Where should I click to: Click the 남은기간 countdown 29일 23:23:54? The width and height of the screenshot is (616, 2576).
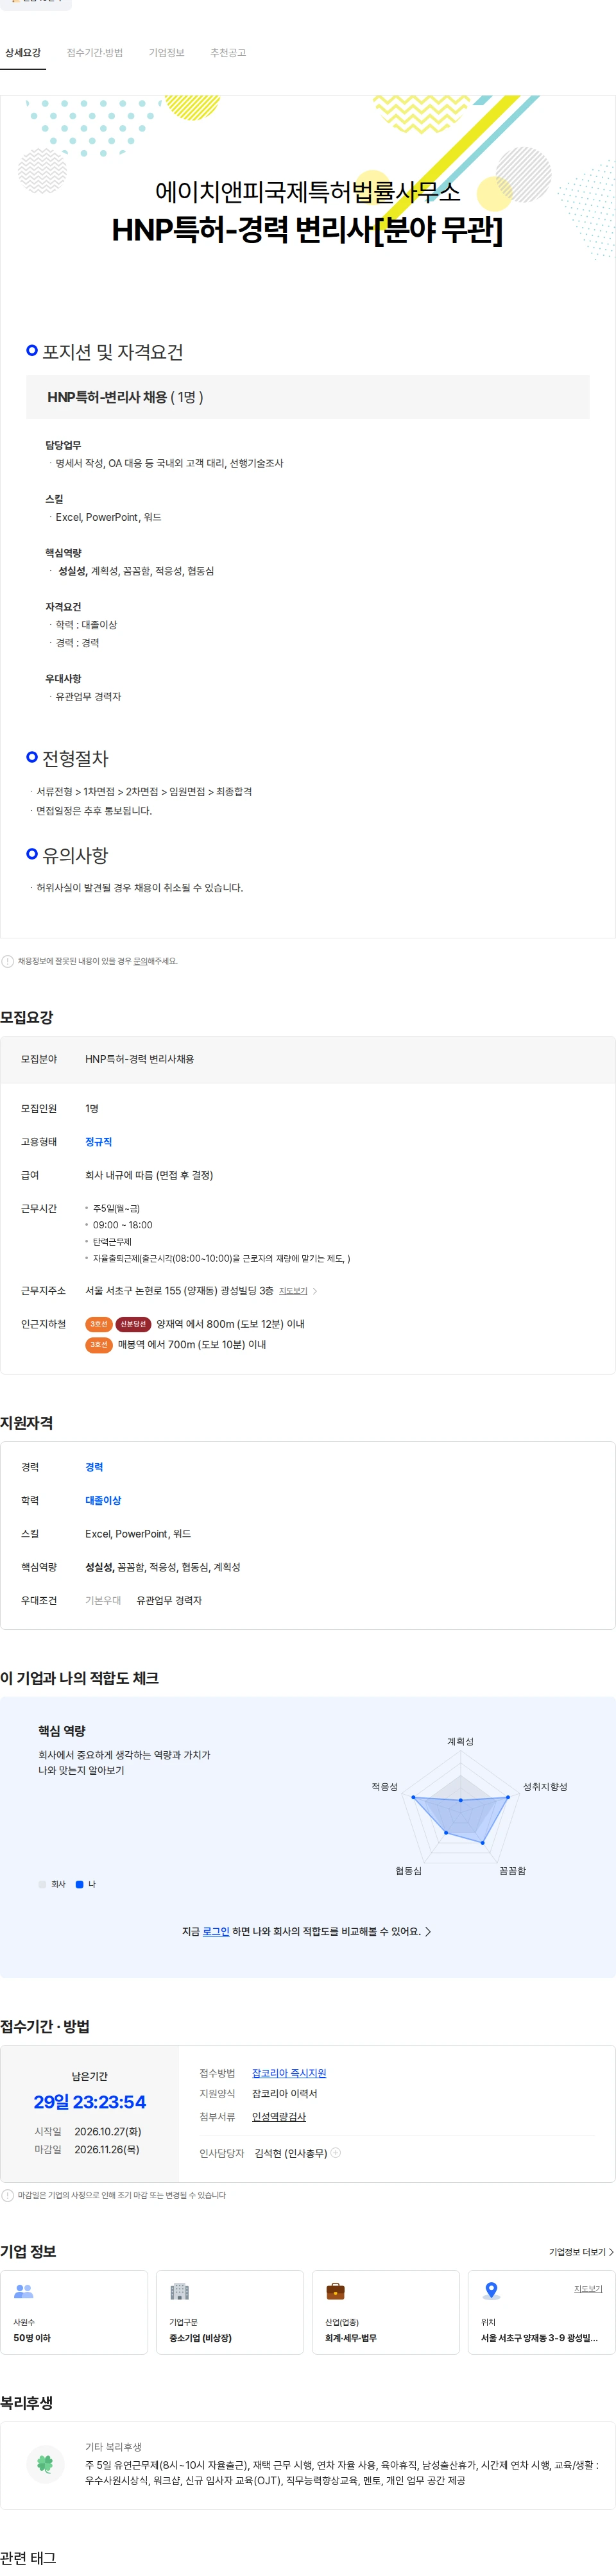90,2102
